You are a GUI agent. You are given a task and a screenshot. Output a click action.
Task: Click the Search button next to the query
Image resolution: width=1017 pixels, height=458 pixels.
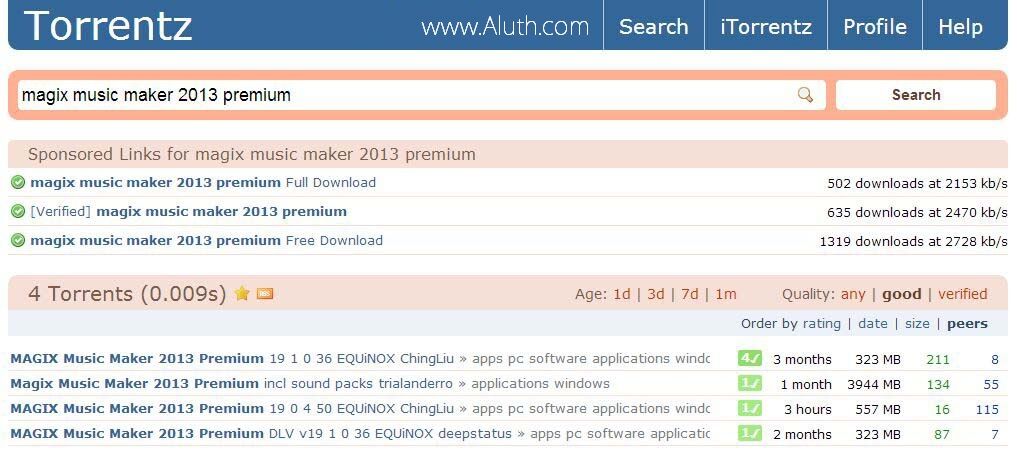[x=916, y=95]
